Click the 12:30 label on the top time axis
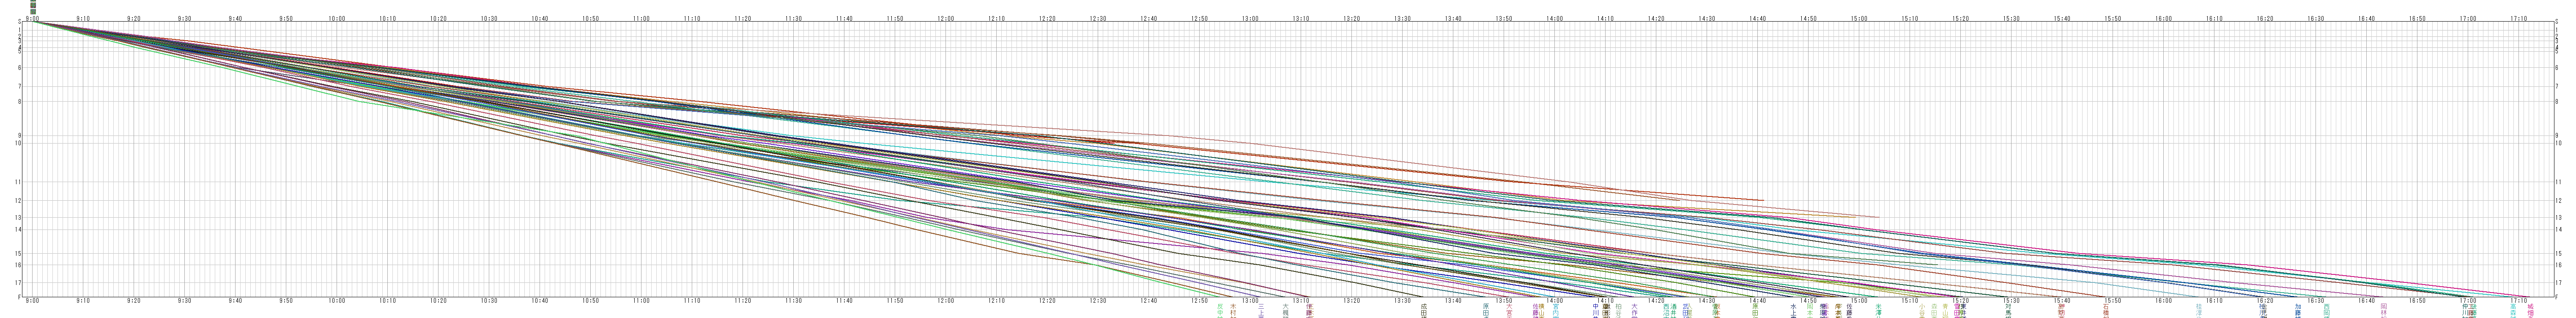2576x318 pixels. 1098,18
